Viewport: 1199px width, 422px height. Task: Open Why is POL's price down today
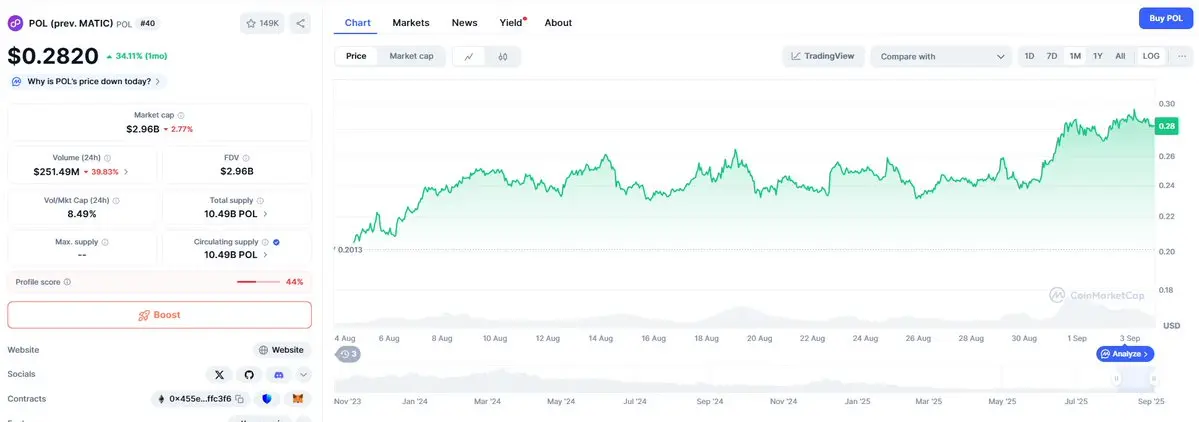coord(86,81)
